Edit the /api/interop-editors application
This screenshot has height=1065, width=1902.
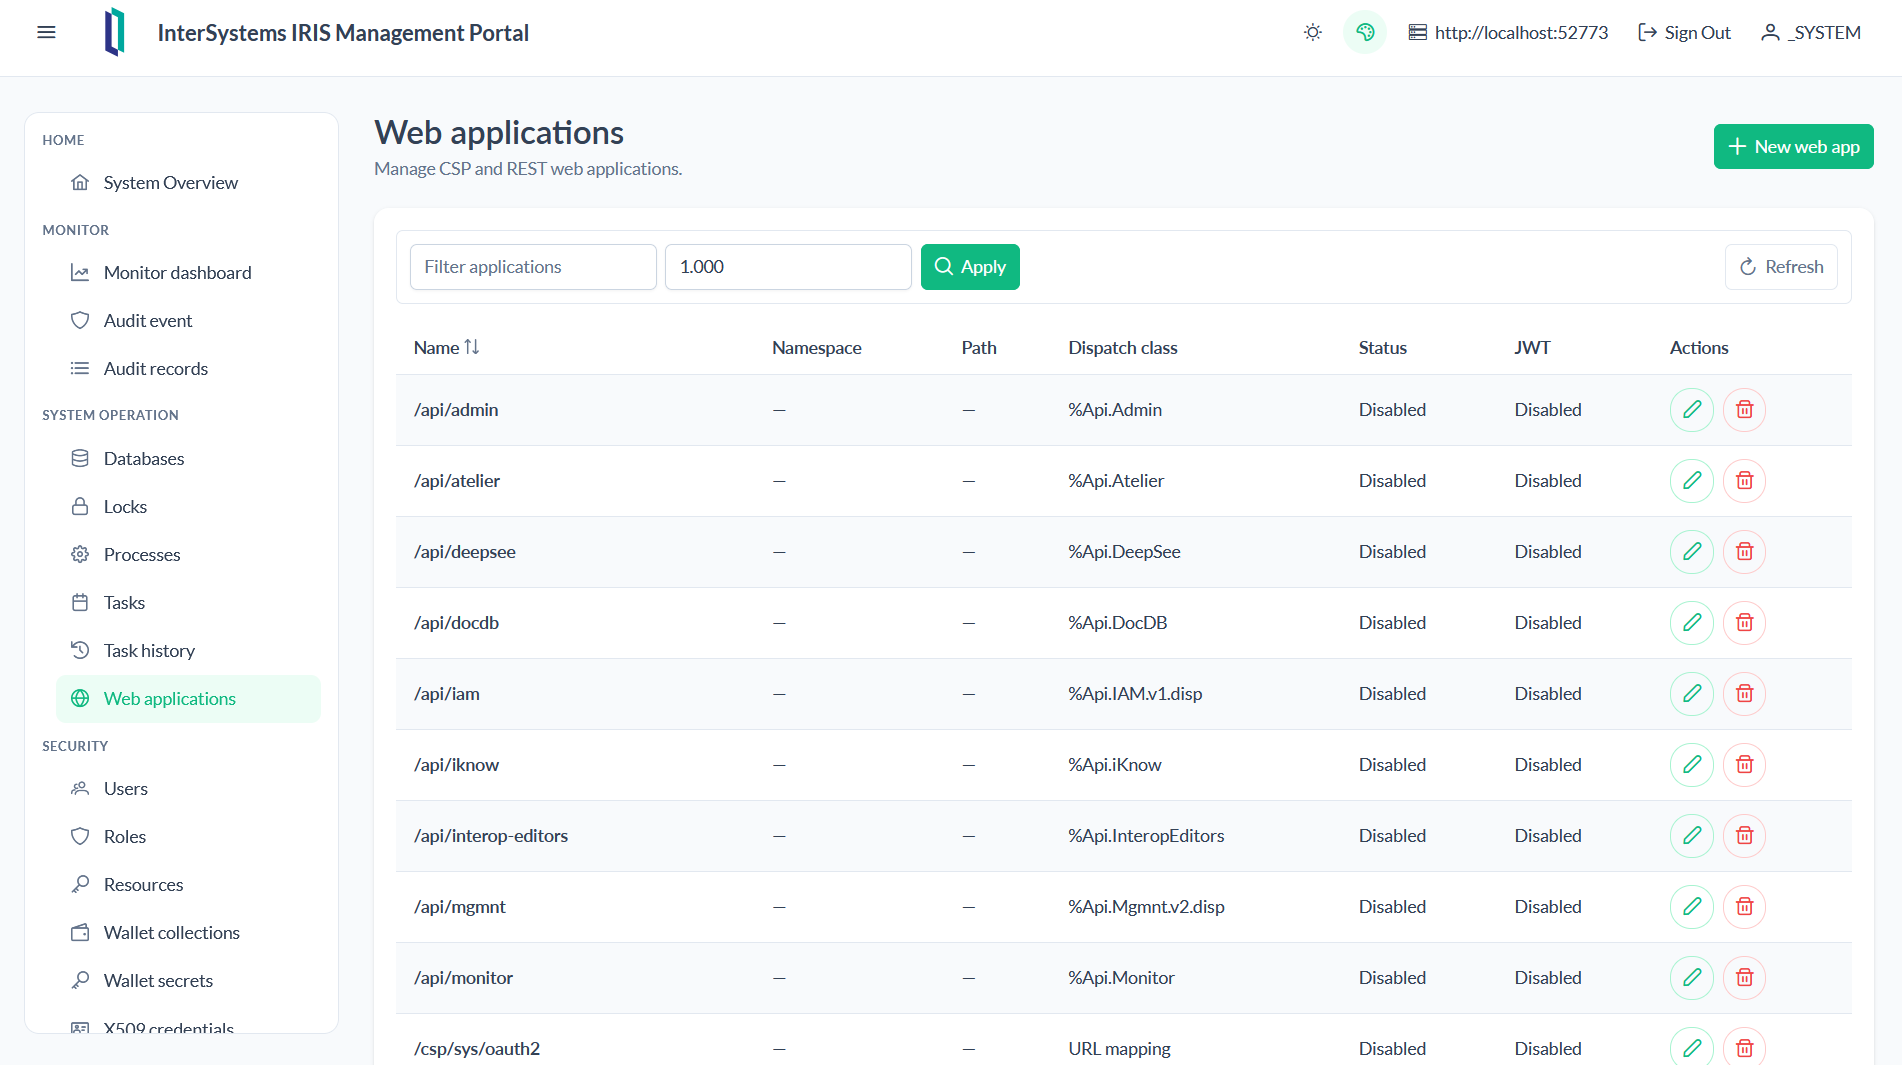click(x=1692, y=836)
